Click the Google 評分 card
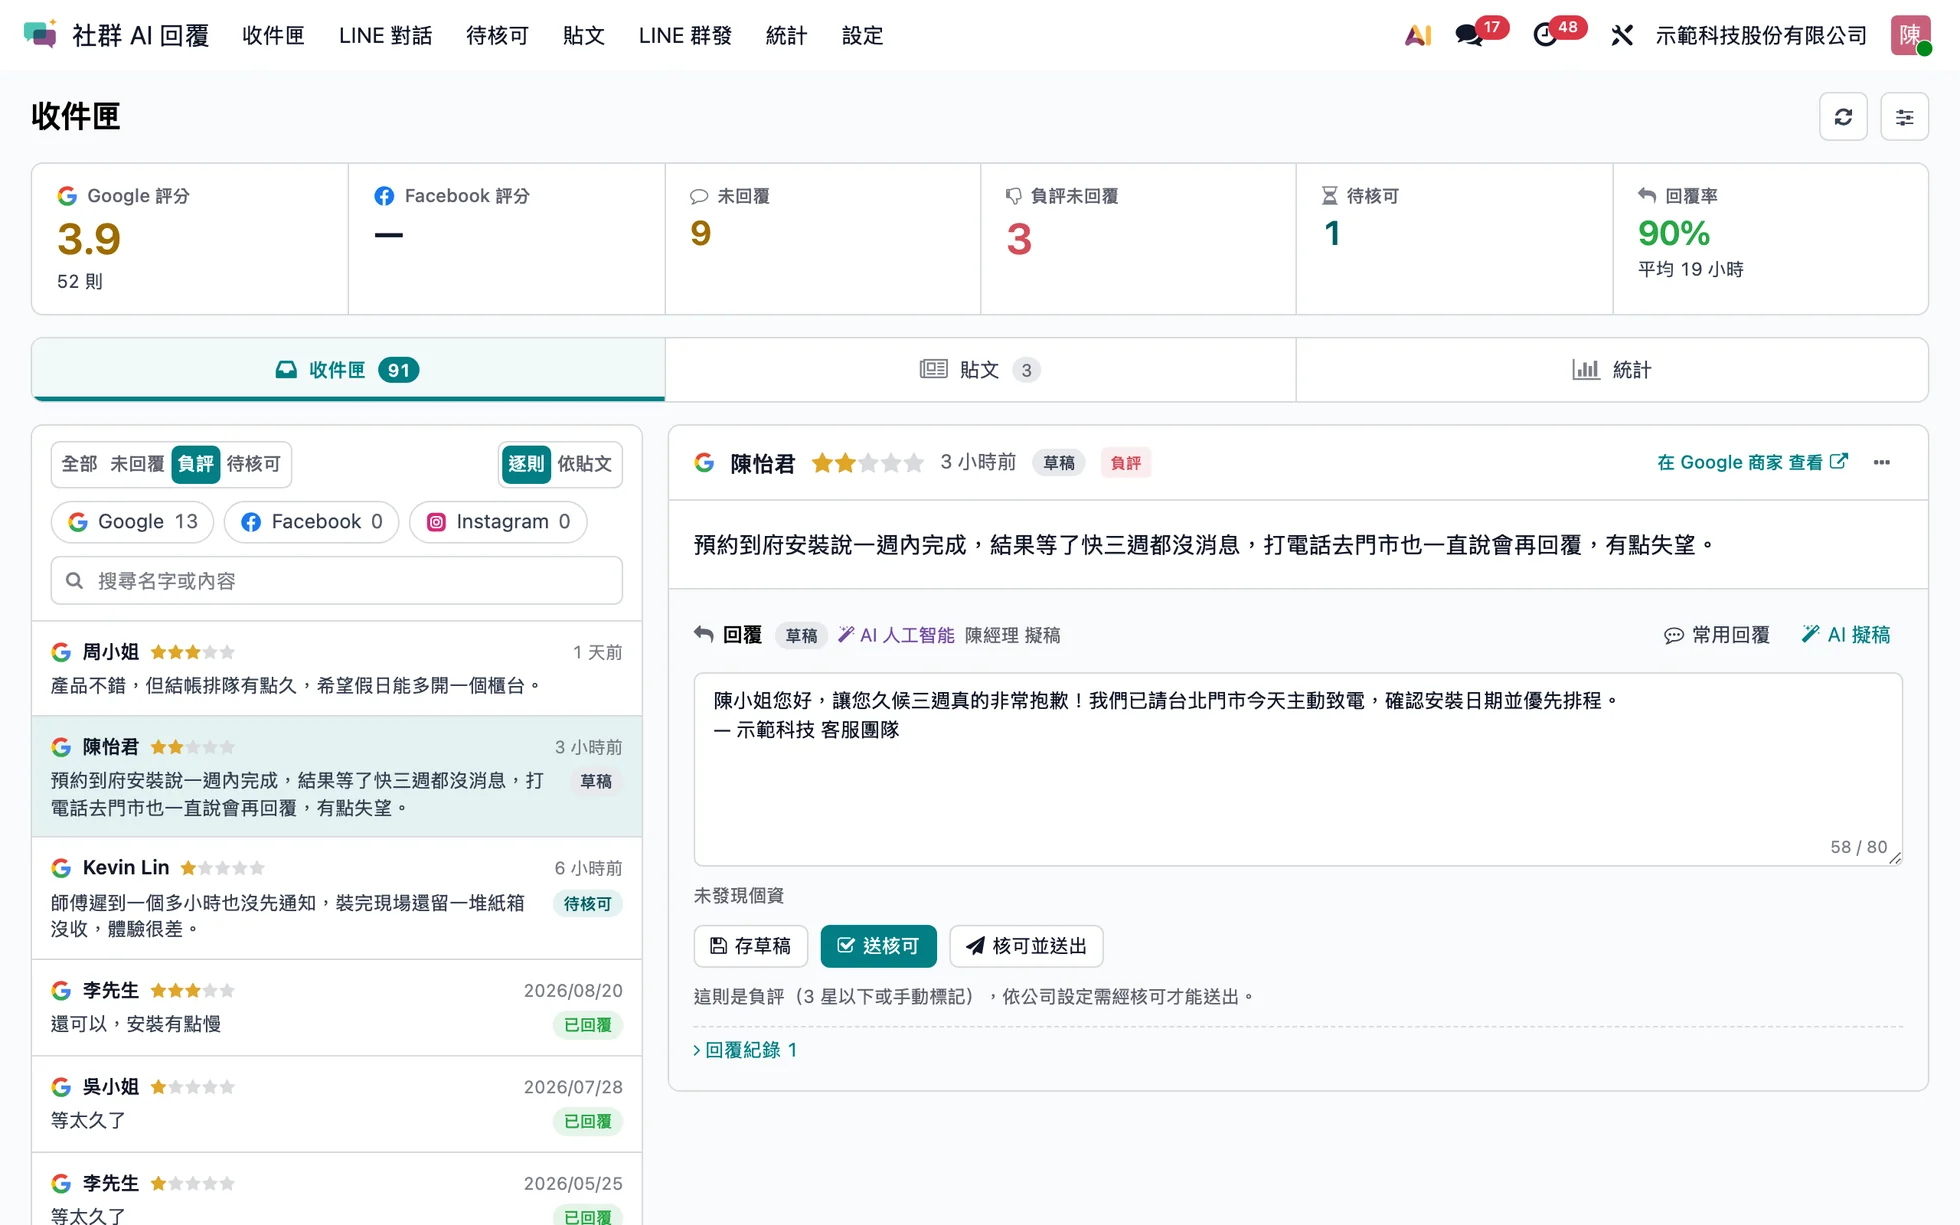Image resolution: width=1960 pixels, height=1225 pixels. click(x=190, y=239)
